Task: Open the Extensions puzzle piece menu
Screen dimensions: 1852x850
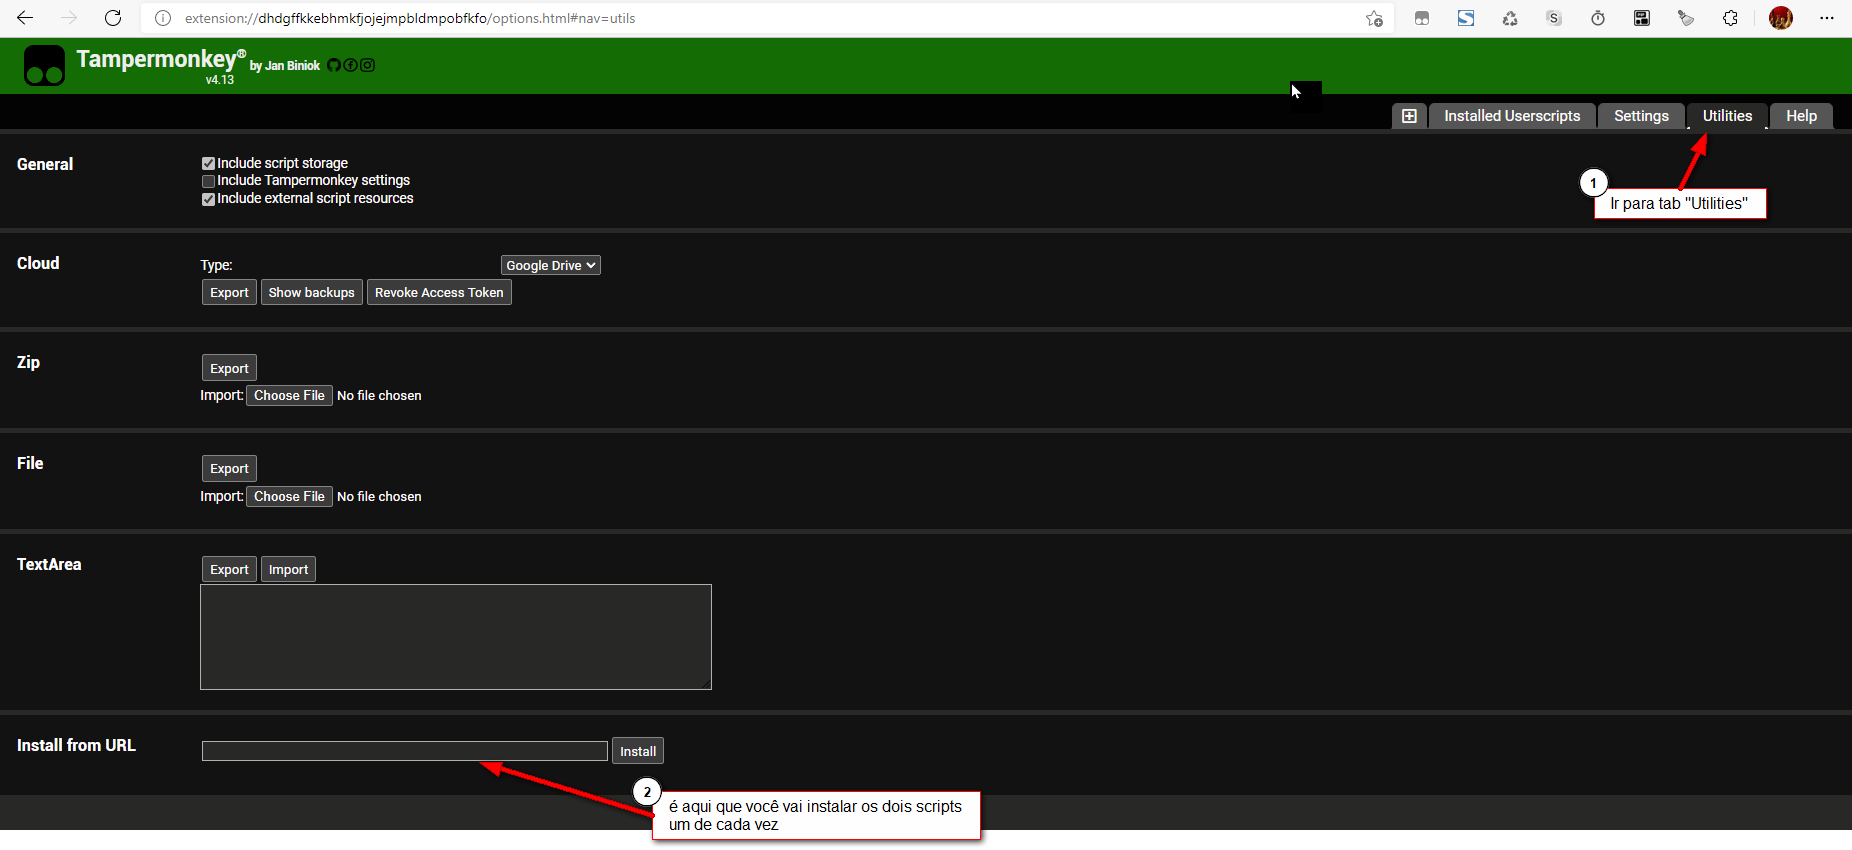Action: (x=1730, y=18)
